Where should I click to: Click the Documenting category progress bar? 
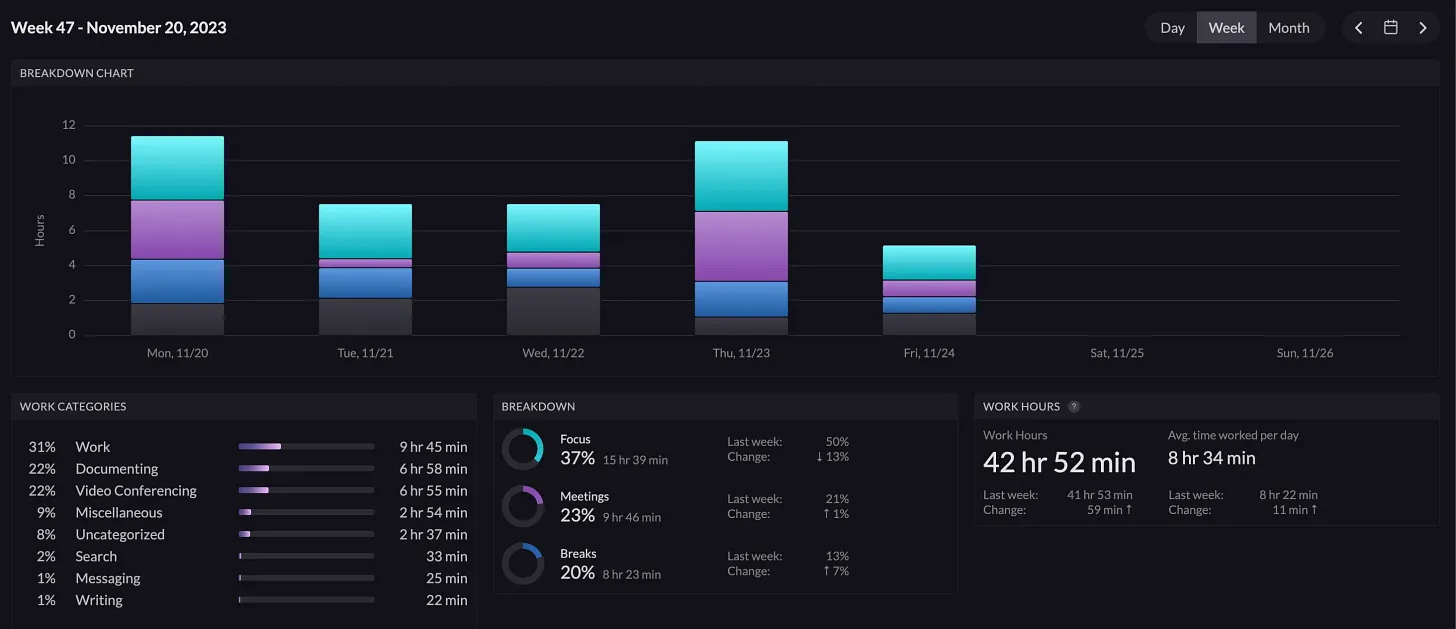click(306, 468)
